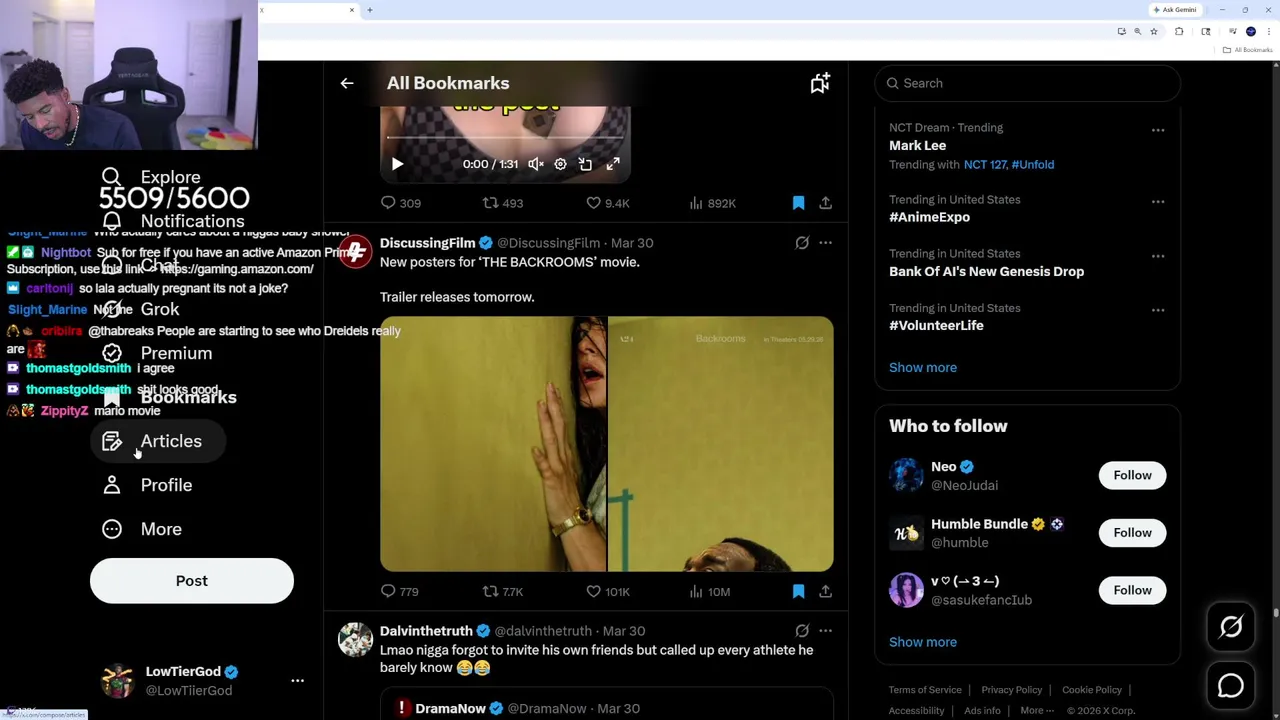Open LowTierGod account options menu
The width and height of the screenshot is (1280, 720).
tap(297, 680)
